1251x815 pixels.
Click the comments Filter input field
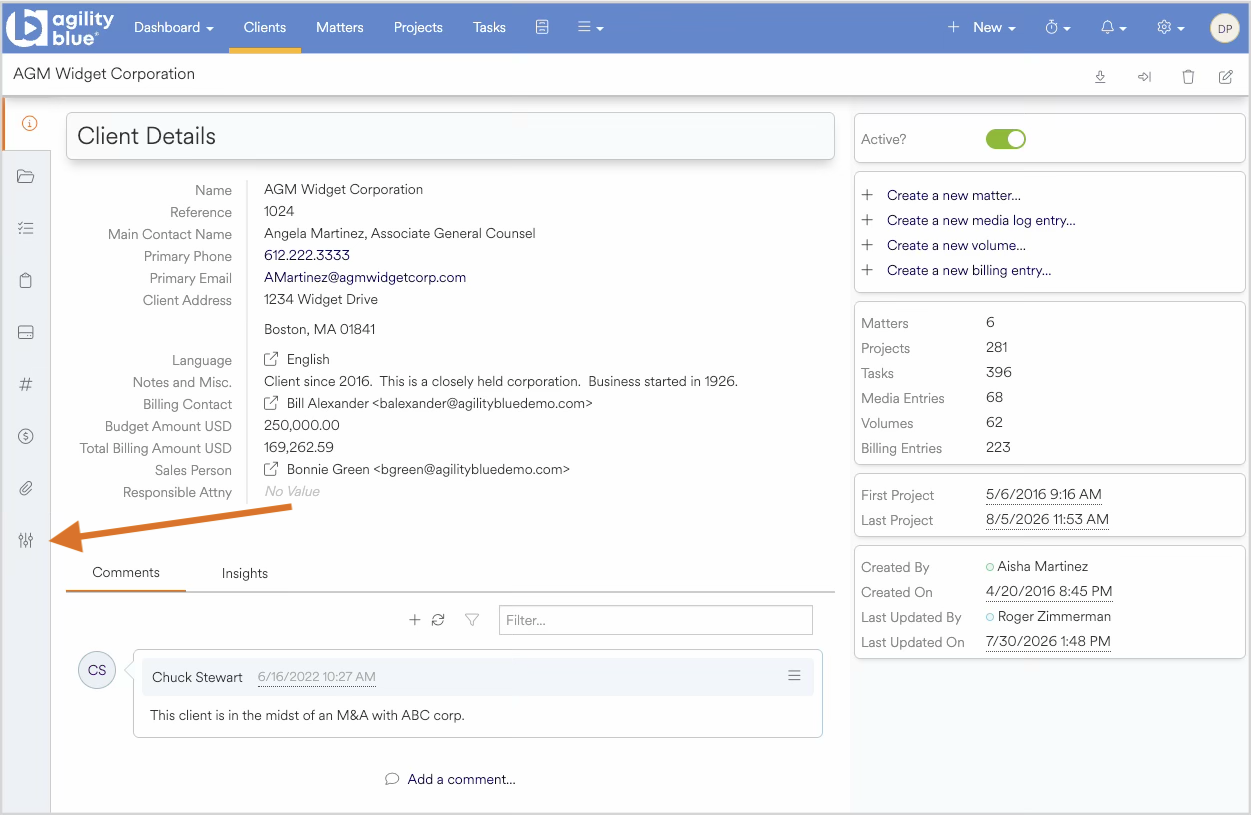click(656, 620)
